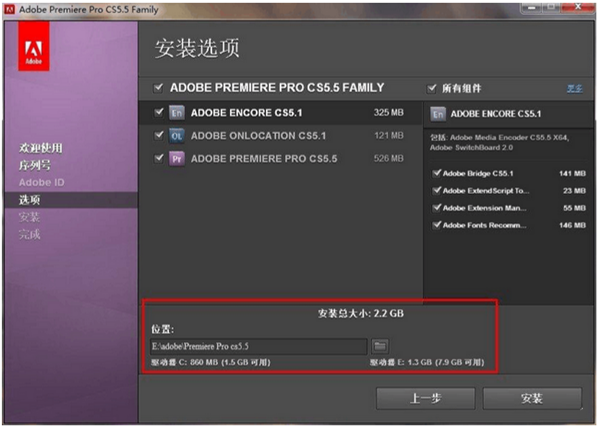Click drive E: 1.3 GB space text
The width and height of the screenshot is (600, 428).
click(x=427, y=362)
